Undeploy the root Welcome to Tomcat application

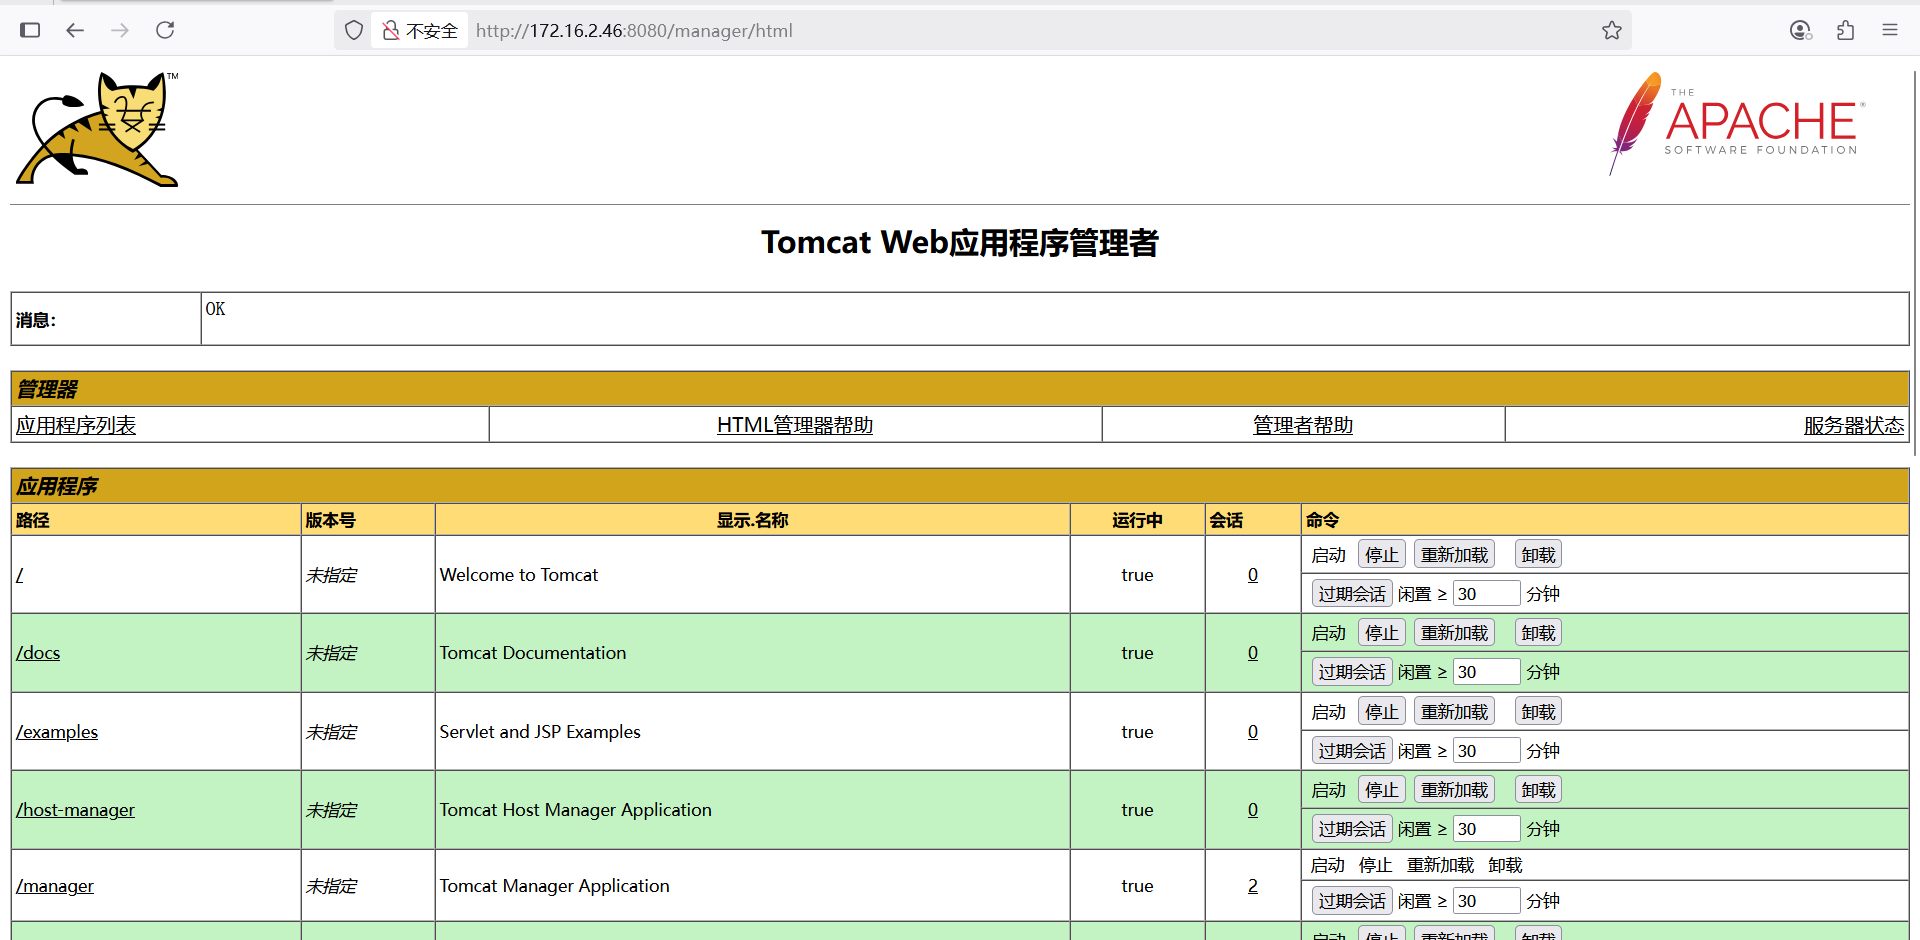1538,555
